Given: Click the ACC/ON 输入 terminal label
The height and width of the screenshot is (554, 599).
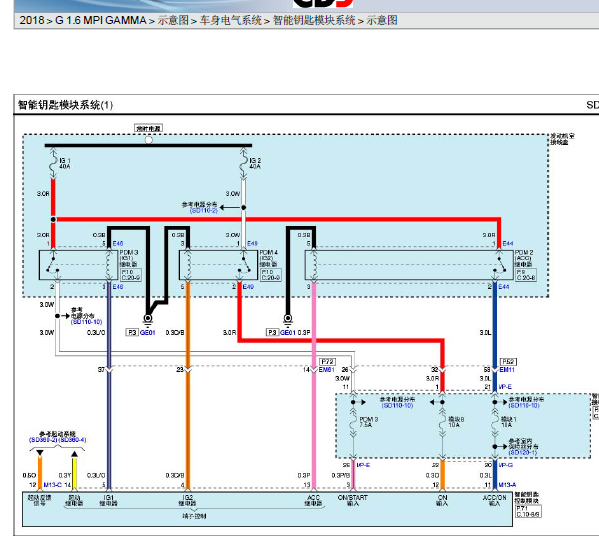Looking at the screenshot, I should [x=495, y=501].
